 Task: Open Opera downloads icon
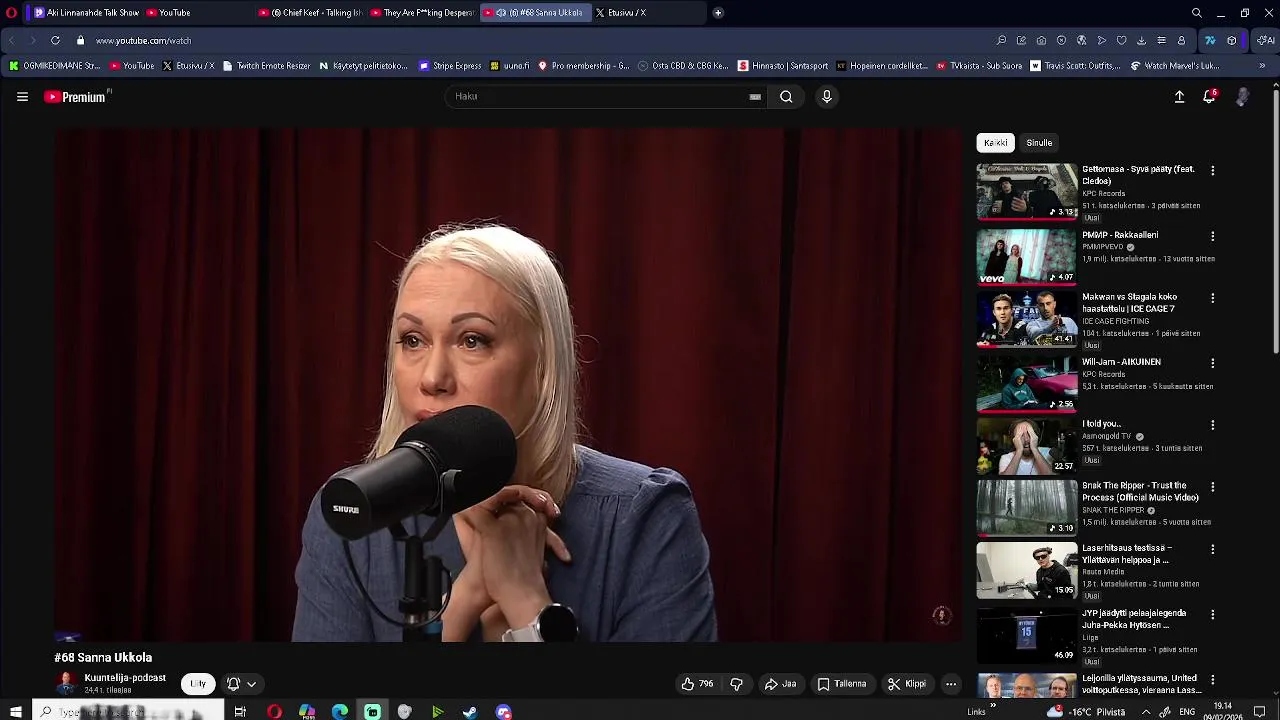(1141, 40)
